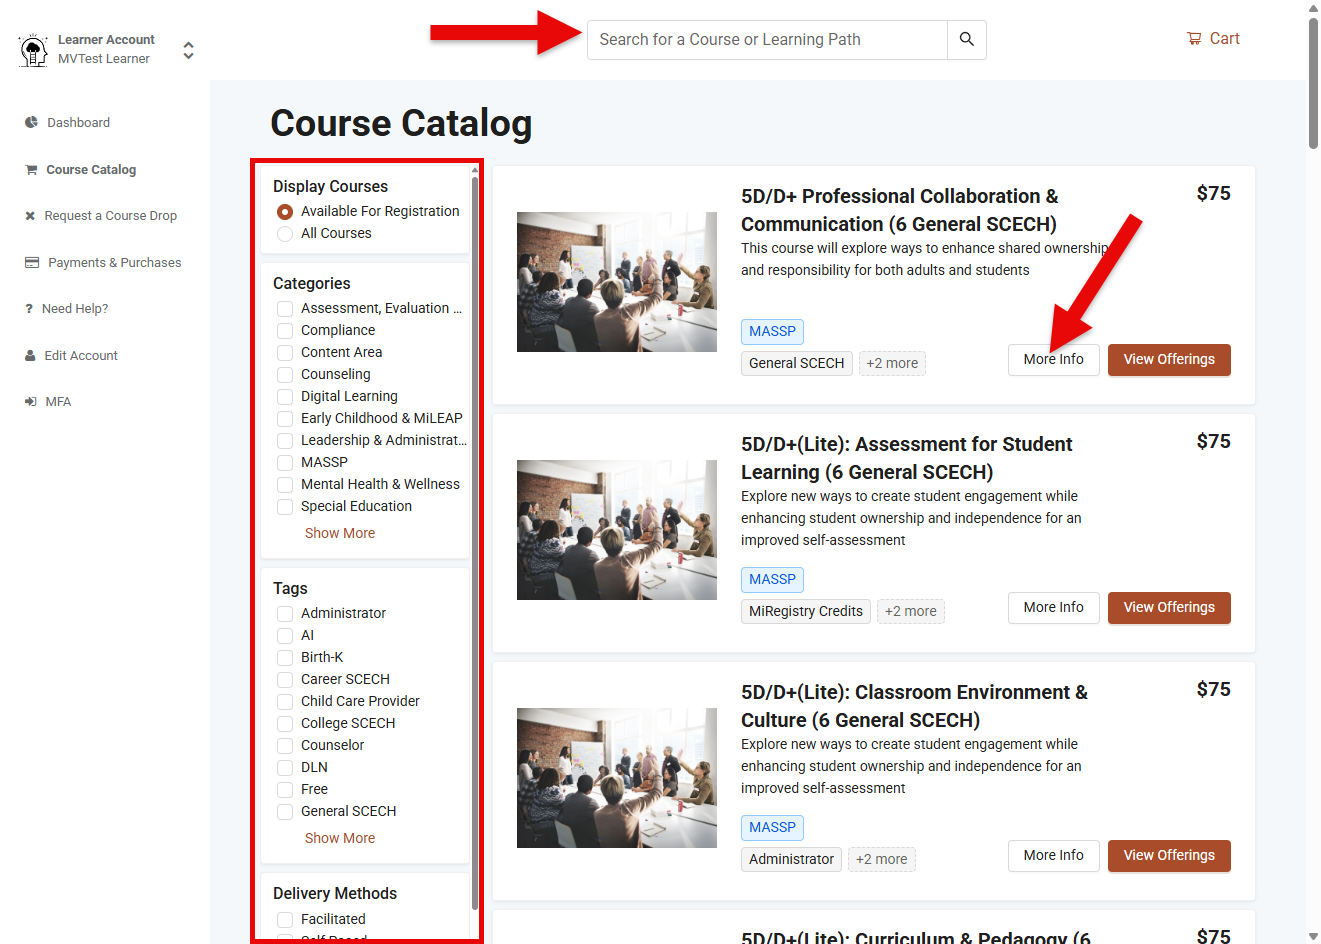Click the X icon beside Request a Course Drop
The height and width of the screenshot is (944, 1321).
[x=30, y=216]
